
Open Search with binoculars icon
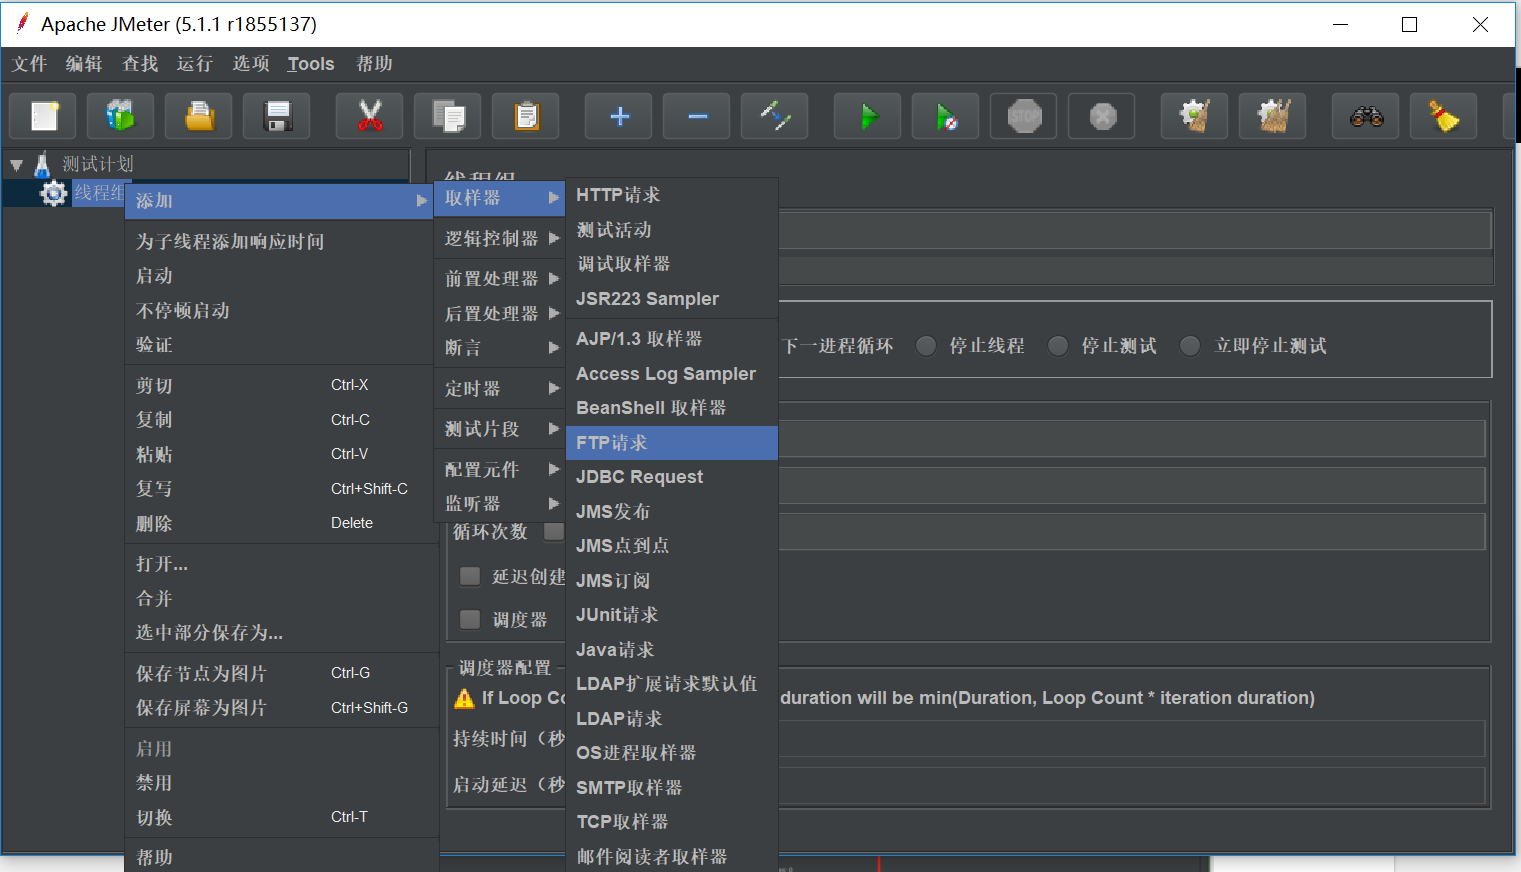(1366, 117)
